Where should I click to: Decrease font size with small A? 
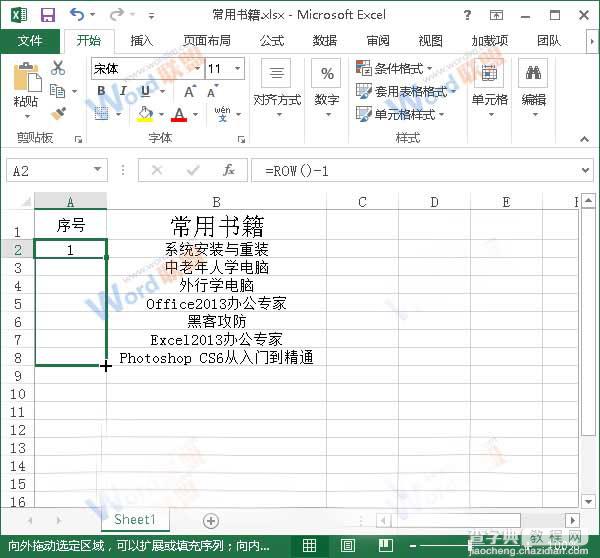[212, 92]
